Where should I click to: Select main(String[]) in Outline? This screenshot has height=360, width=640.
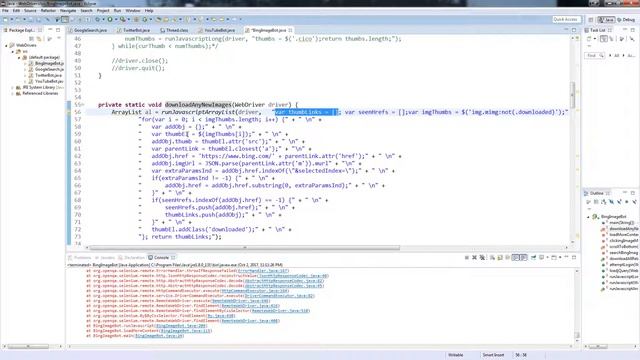[621, 223]
